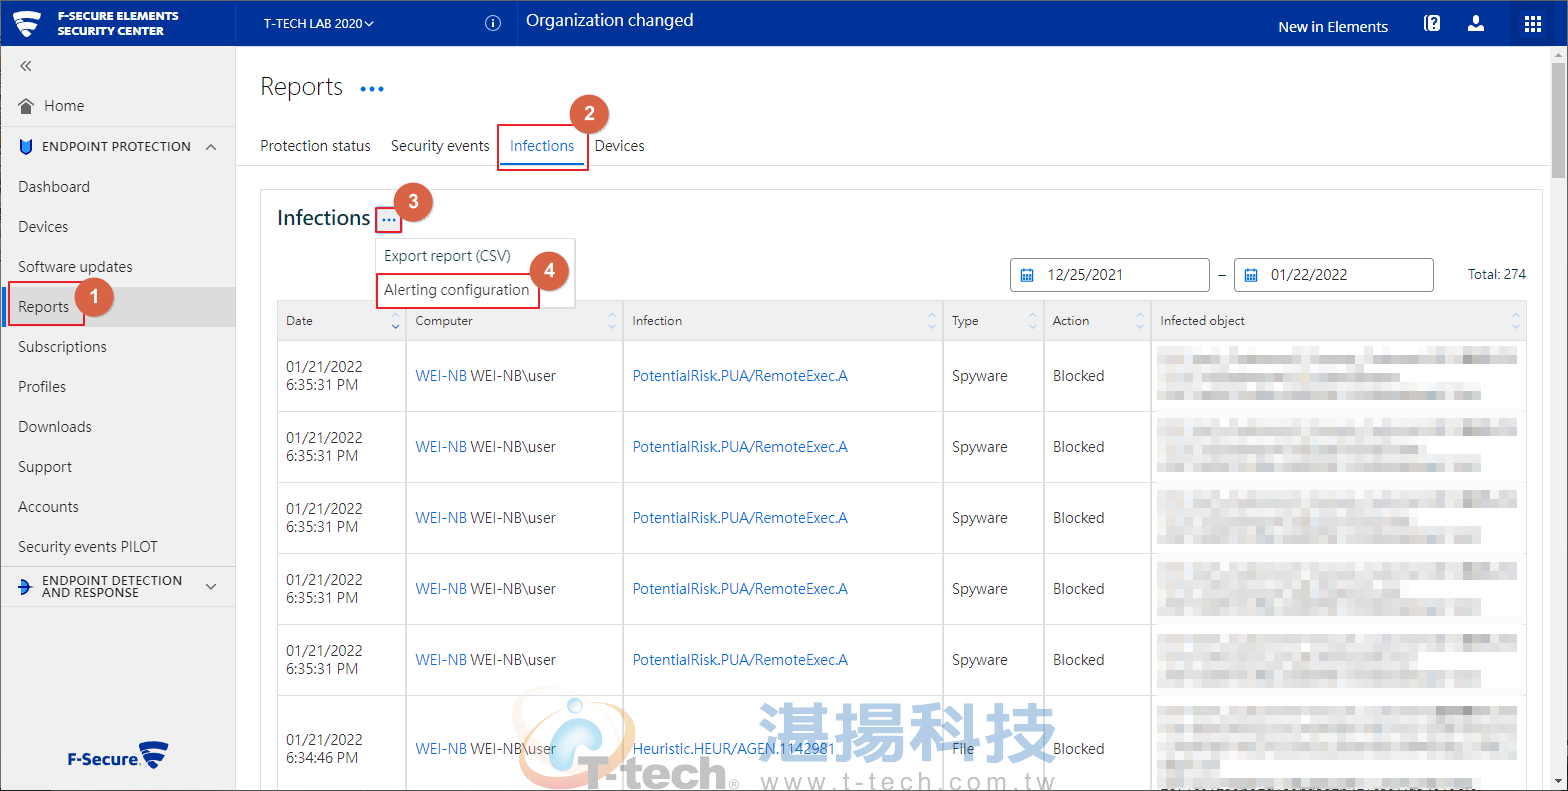Click the Endpoint Protection shield icon

[x=26, y=147]
